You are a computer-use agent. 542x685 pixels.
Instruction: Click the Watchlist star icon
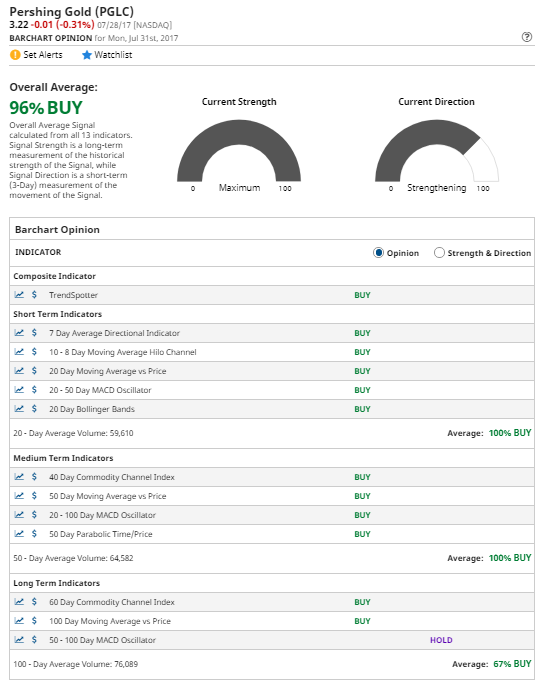click(86, 55)
